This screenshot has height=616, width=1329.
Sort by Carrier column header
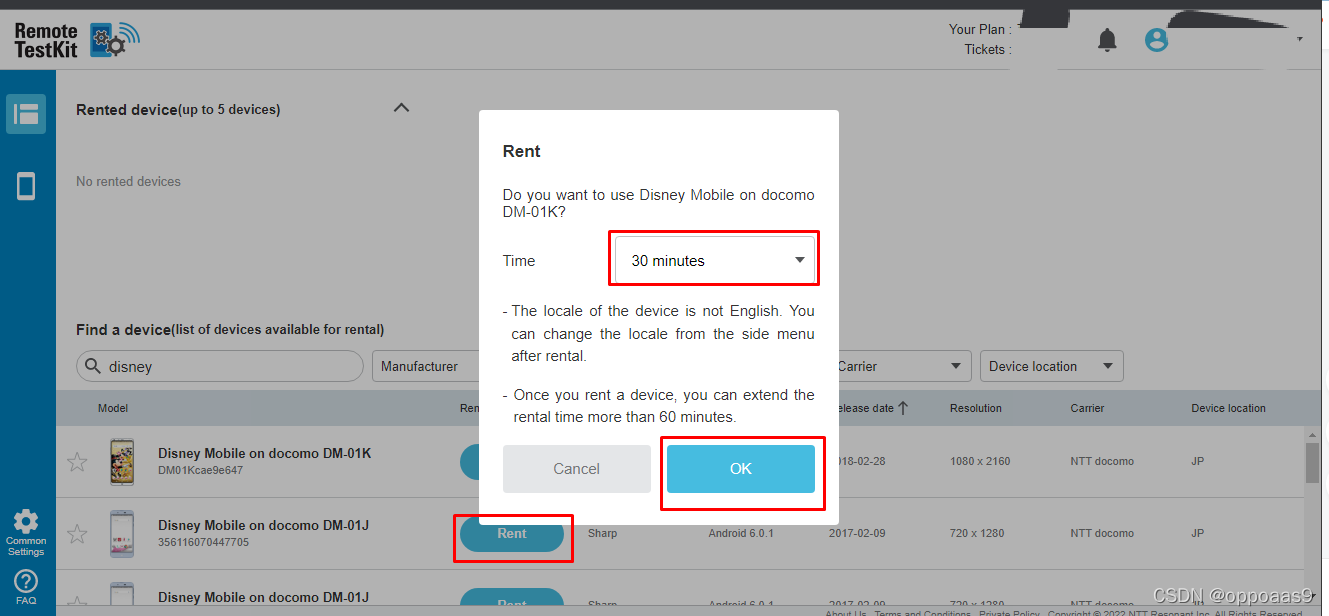tap(1087, 408)
